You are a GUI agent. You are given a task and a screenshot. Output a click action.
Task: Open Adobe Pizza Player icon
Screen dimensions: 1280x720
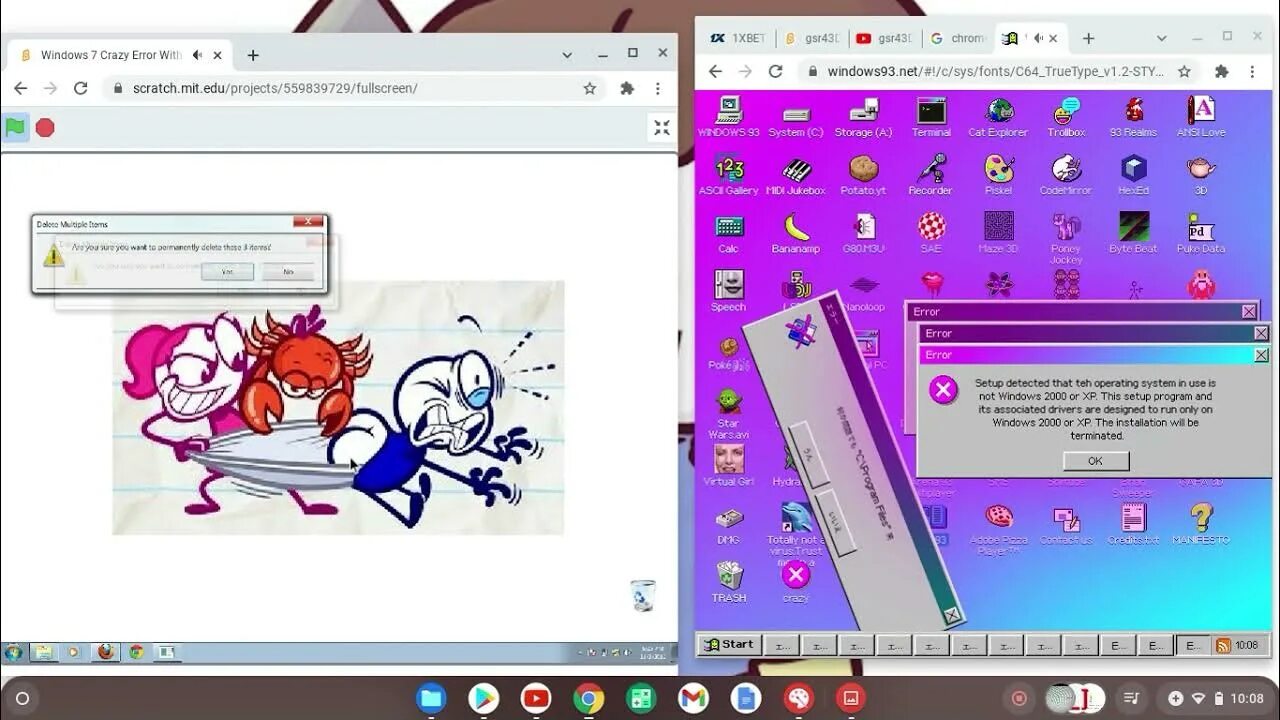pos(998,529)
